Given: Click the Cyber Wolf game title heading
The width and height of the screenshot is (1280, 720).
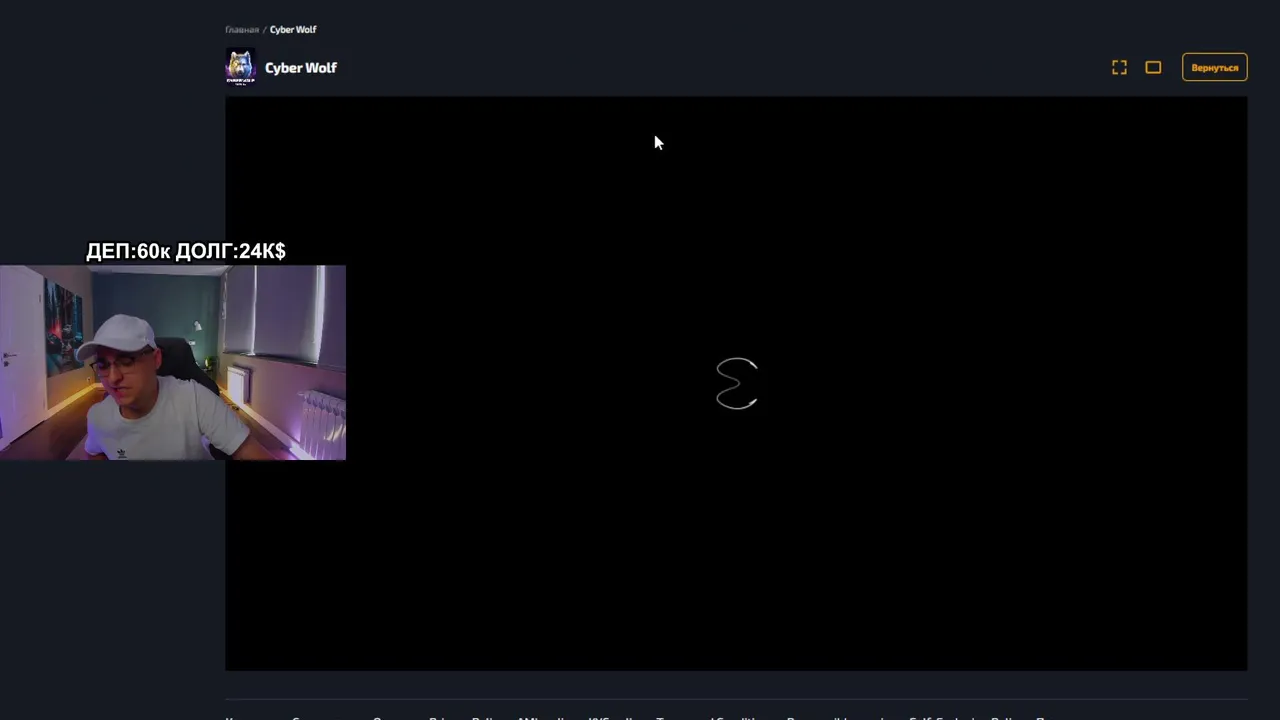Looking at the screenshot, I should pos(301,68).
